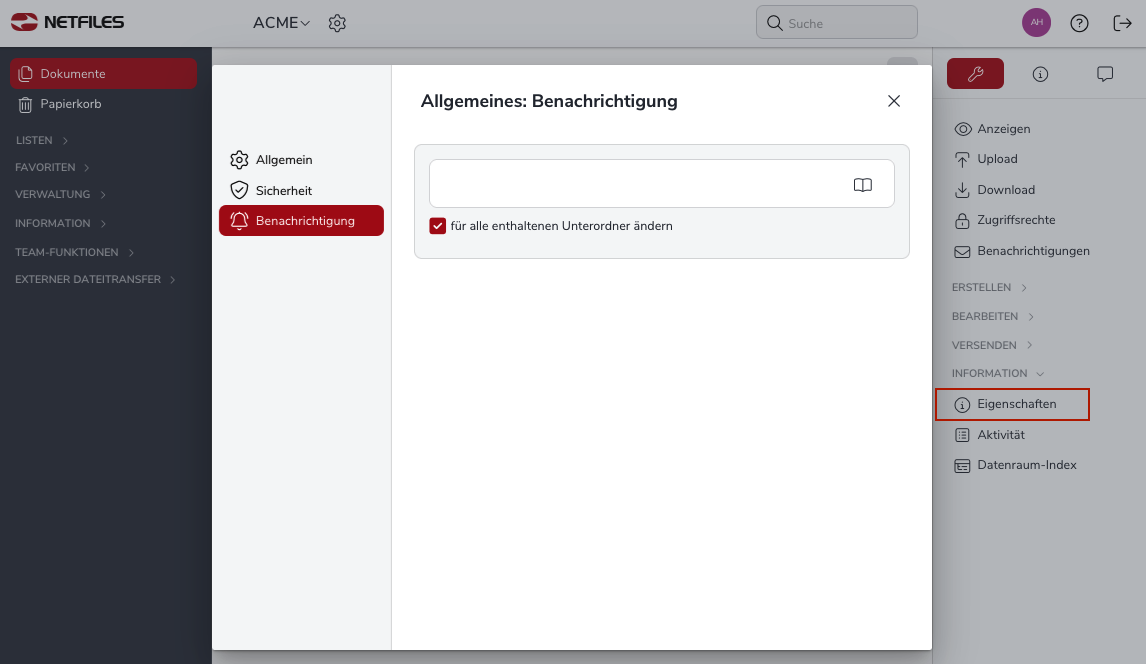Click the Anzeigen eye icon

(x=963, y=129)
